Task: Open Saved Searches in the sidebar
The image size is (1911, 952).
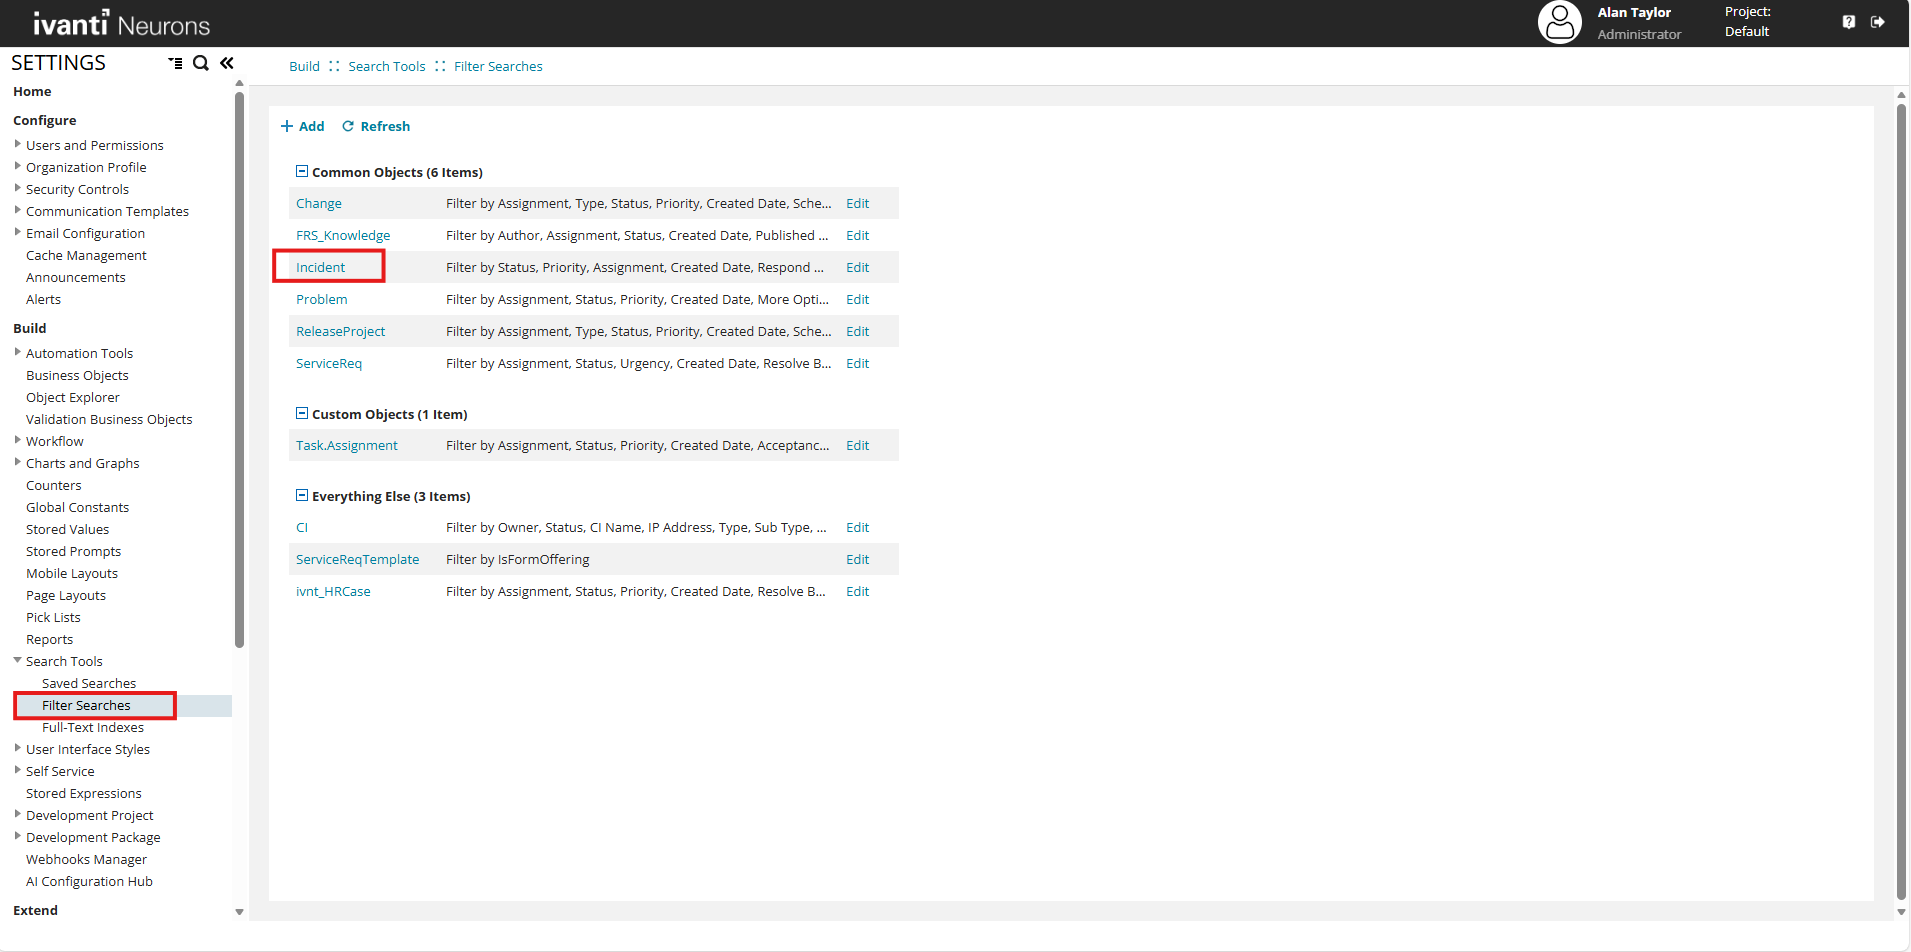Action: click(89, 683)
